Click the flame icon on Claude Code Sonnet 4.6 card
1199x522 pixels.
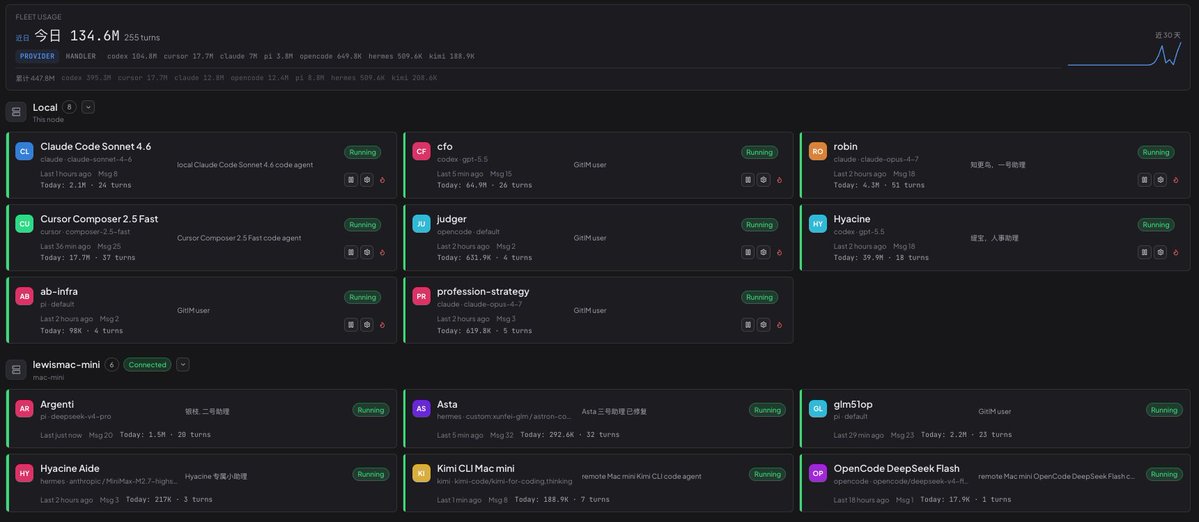click(x=382, y=180)
